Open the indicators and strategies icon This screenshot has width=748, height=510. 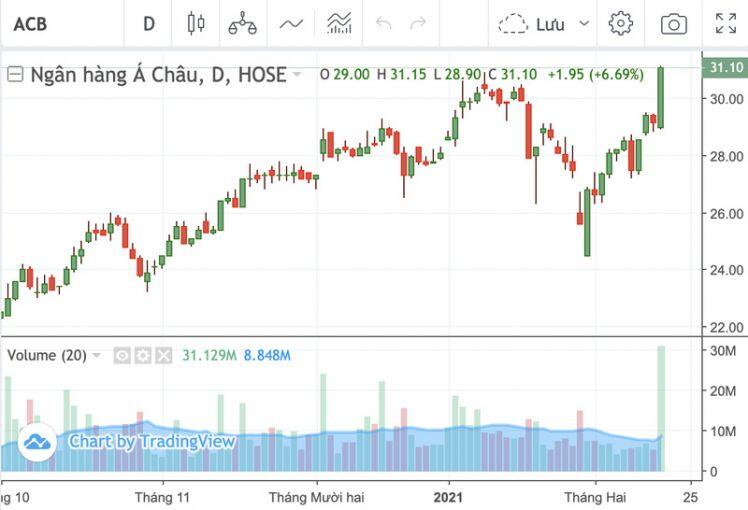[x=339, y=23]
